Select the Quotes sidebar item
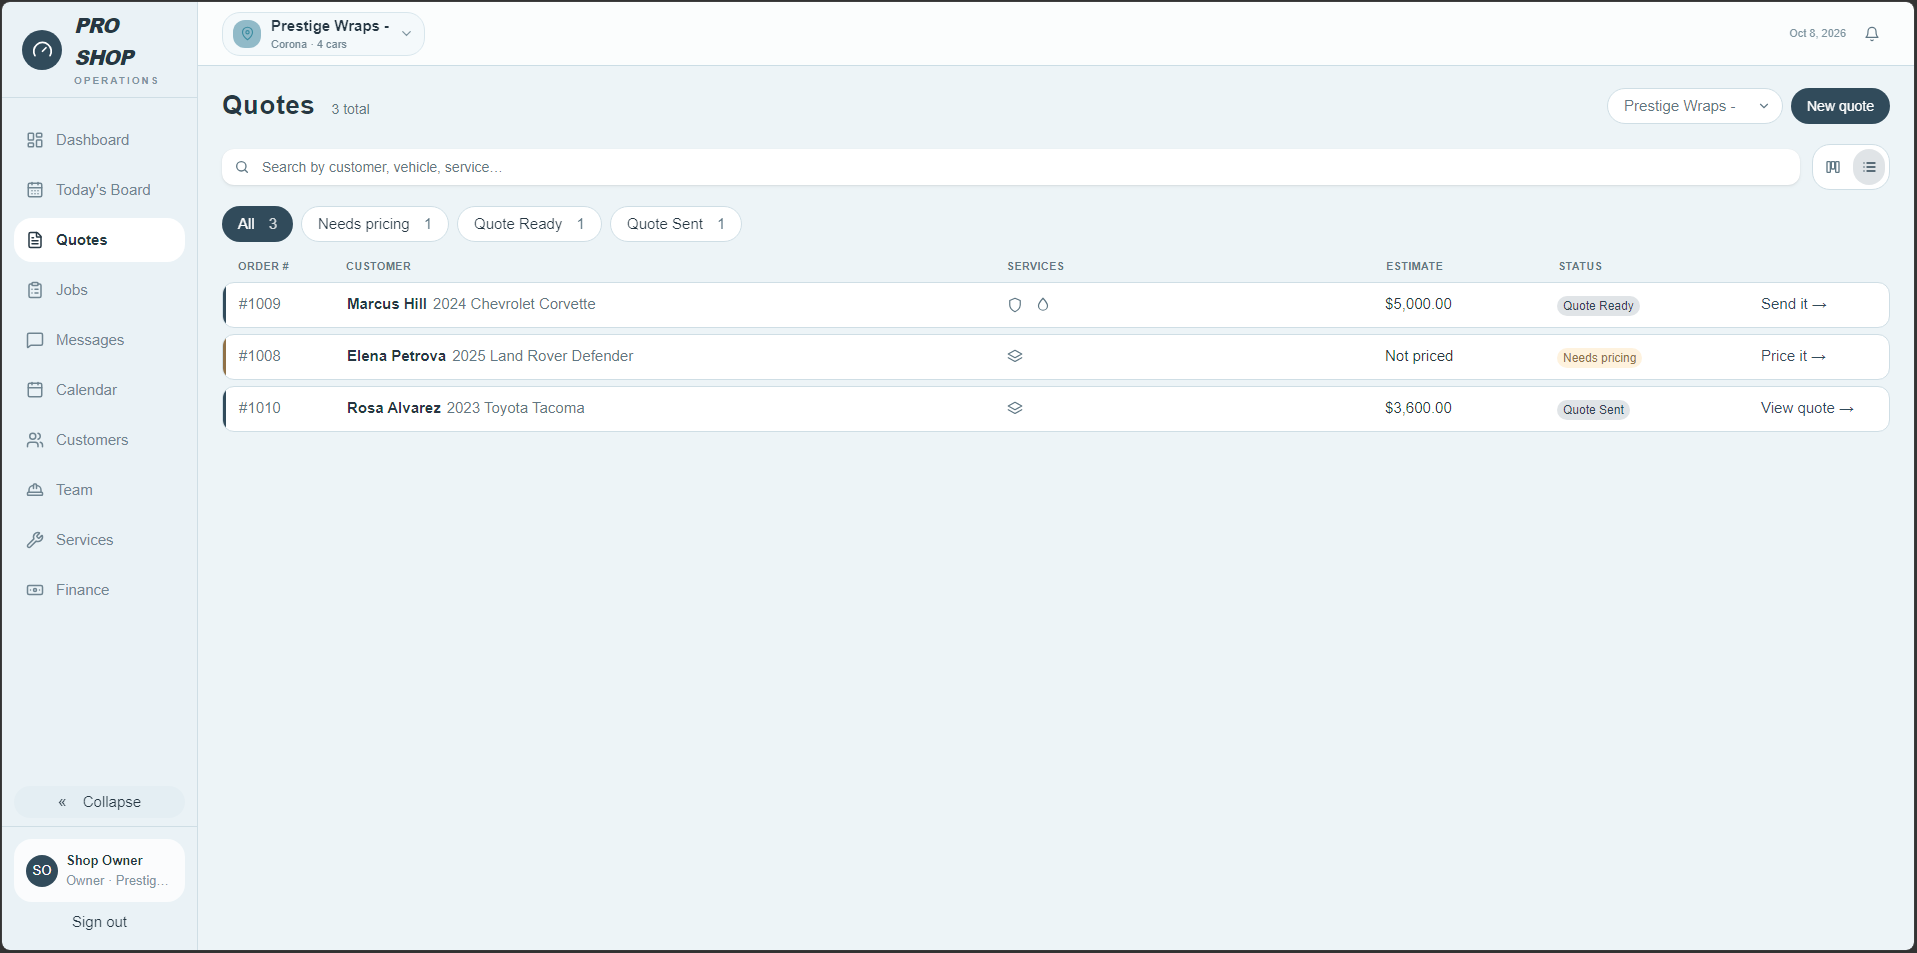Viewport: 1917px width, 953px height. click(99, 240)
